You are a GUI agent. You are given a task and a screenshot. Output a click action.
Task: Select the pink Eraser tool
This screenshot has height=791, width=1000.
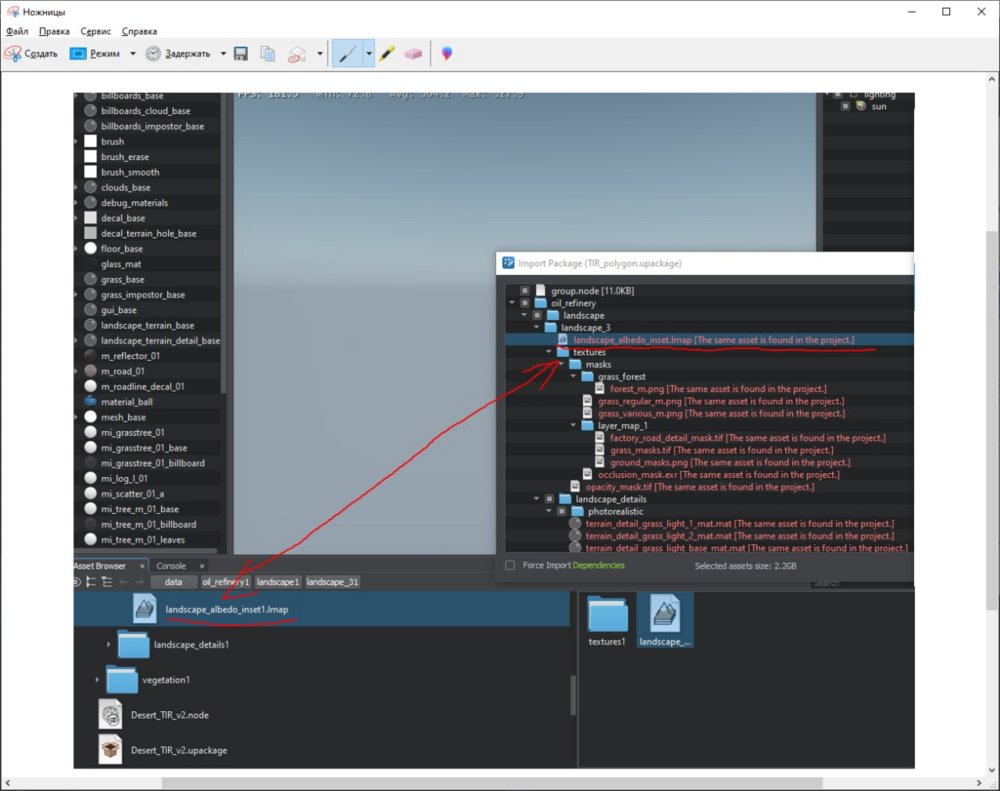point(413,54)
